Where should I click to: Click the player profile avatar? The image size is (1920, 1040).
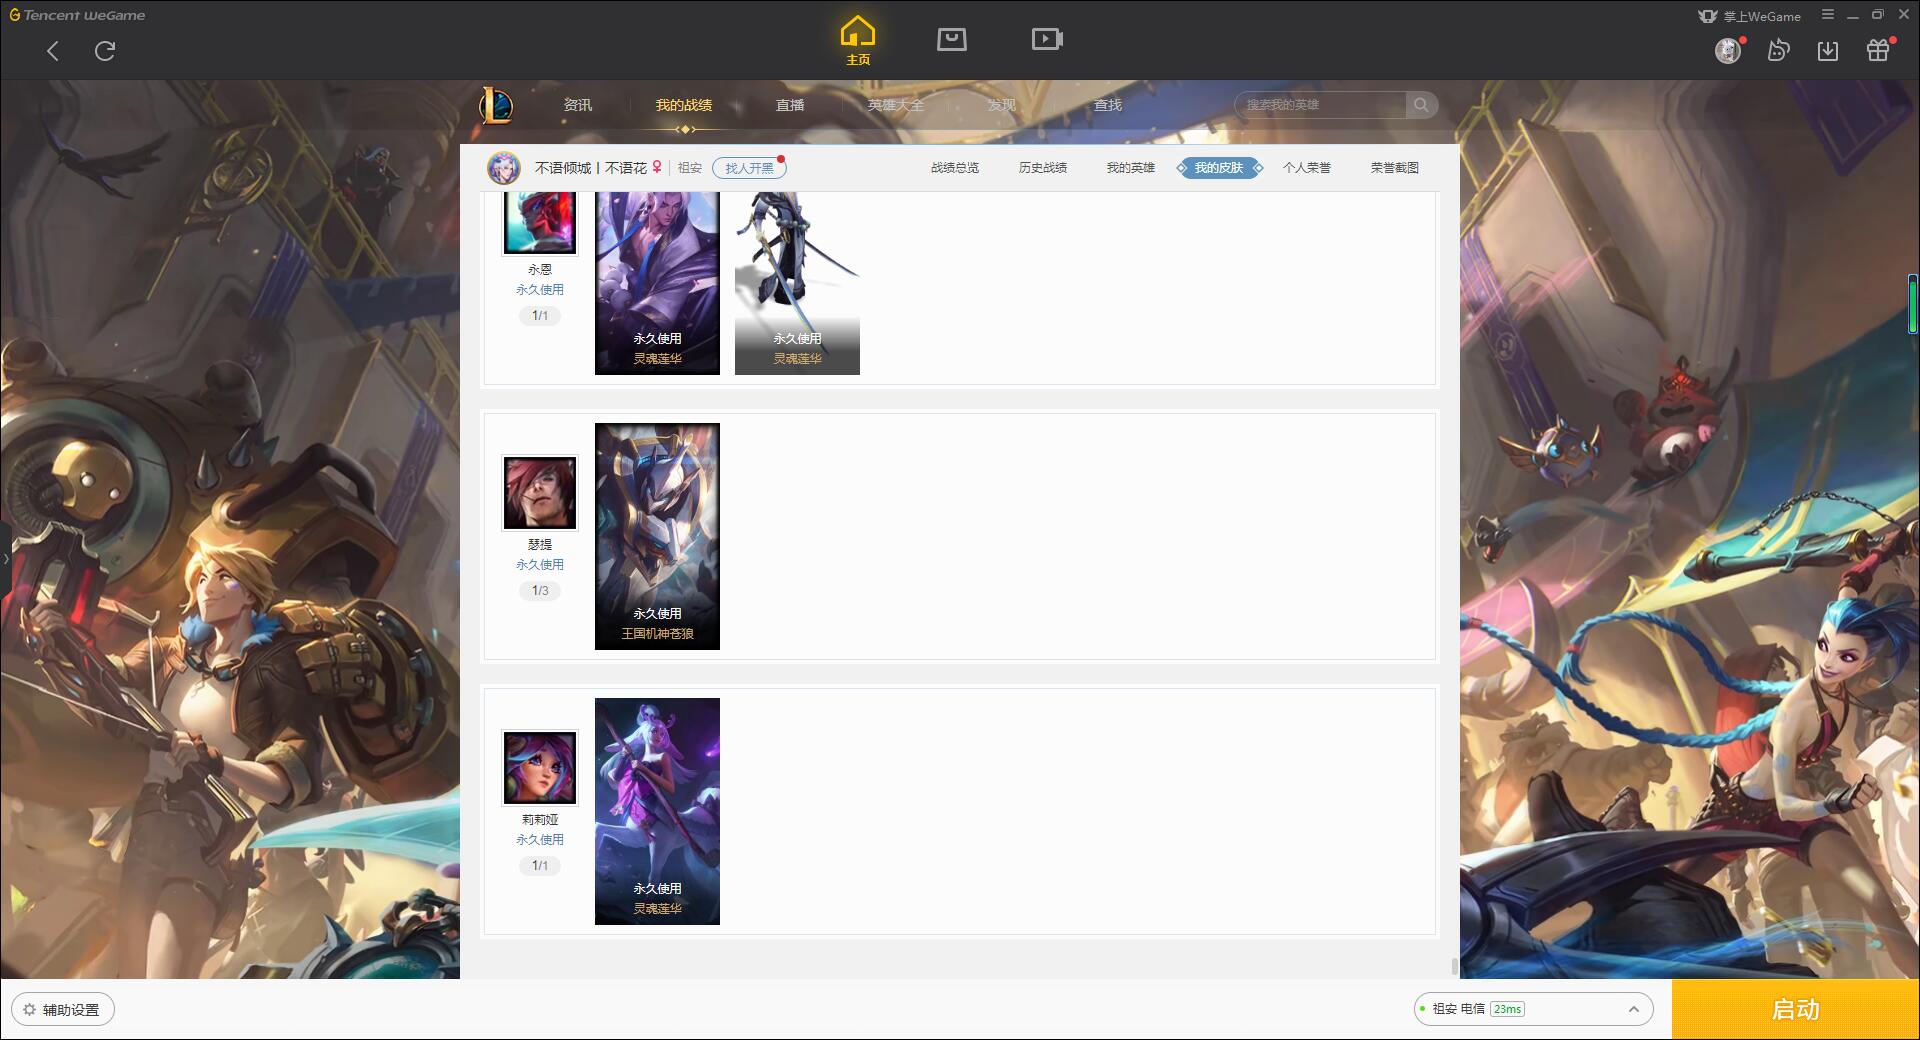tap(504, 168)
